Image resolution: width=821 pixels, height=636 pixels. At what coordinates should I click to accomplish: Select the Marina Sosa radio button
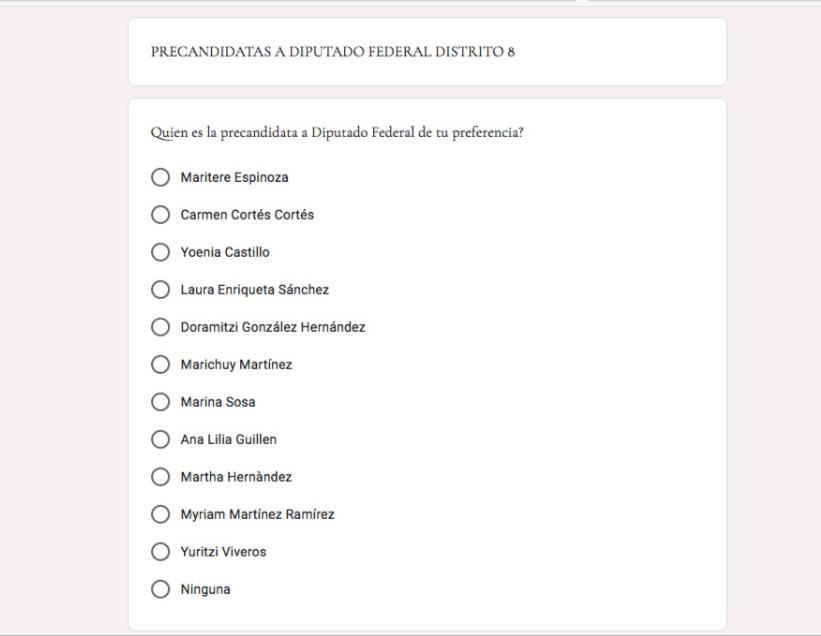pos(160,401)
